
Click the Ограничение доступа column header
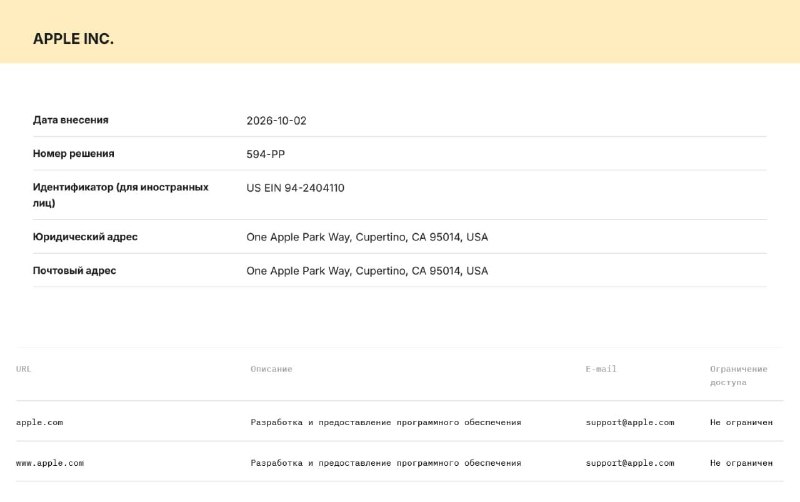click(739, 375)
